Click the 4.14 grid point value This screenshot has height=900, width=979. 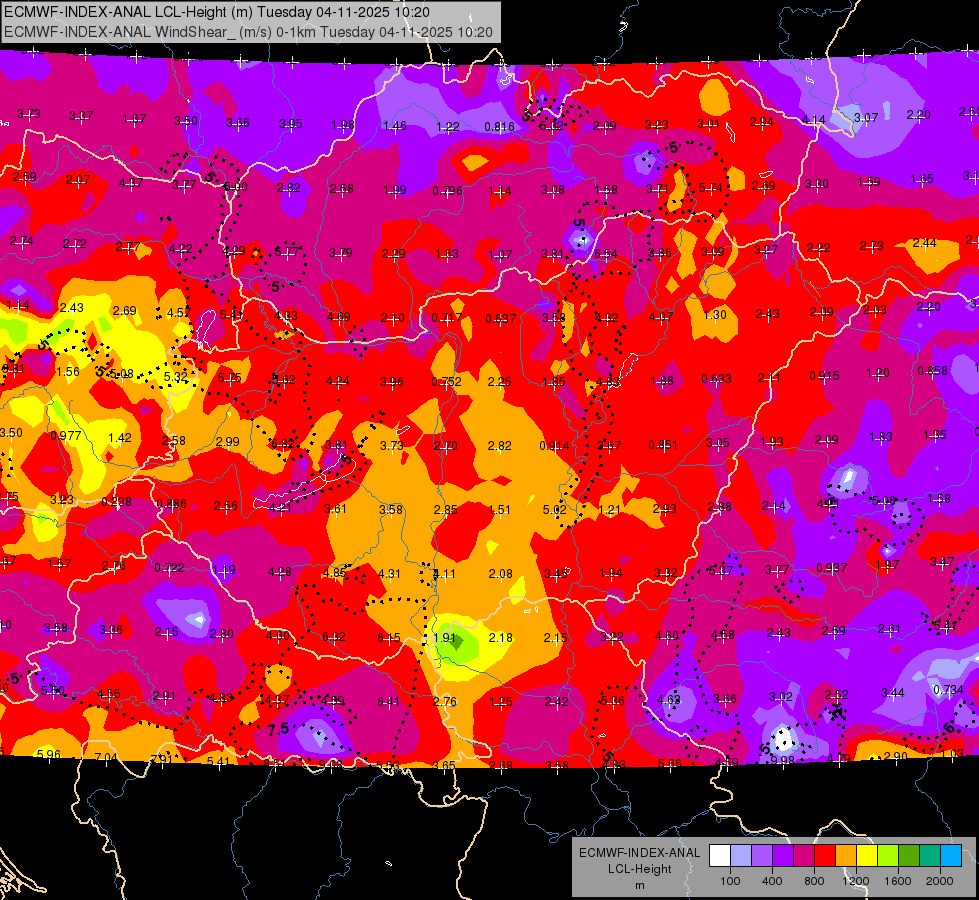814,119
